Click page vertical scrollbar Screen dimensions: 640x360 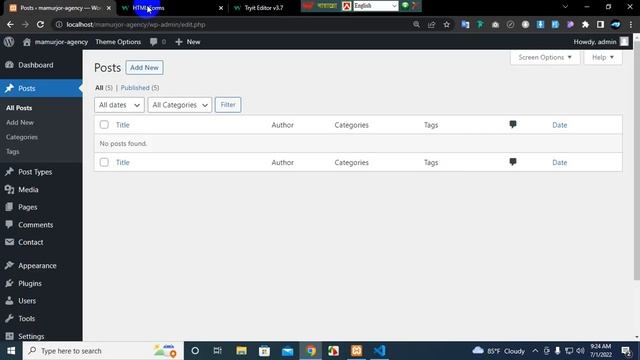[637, 160]
